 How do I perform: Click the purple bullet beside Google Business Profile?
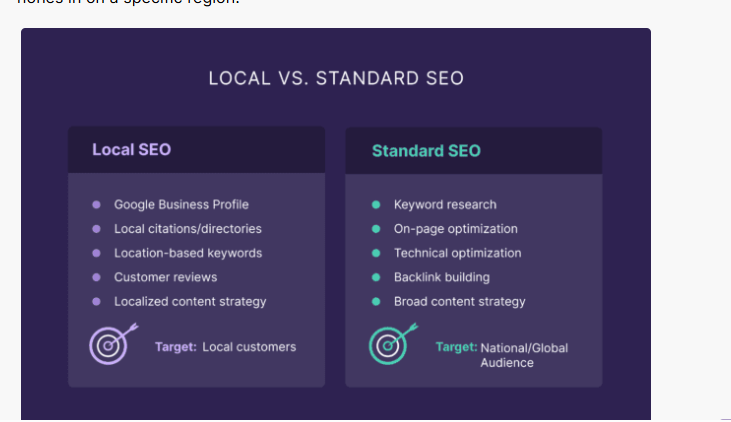coord(97,205)
